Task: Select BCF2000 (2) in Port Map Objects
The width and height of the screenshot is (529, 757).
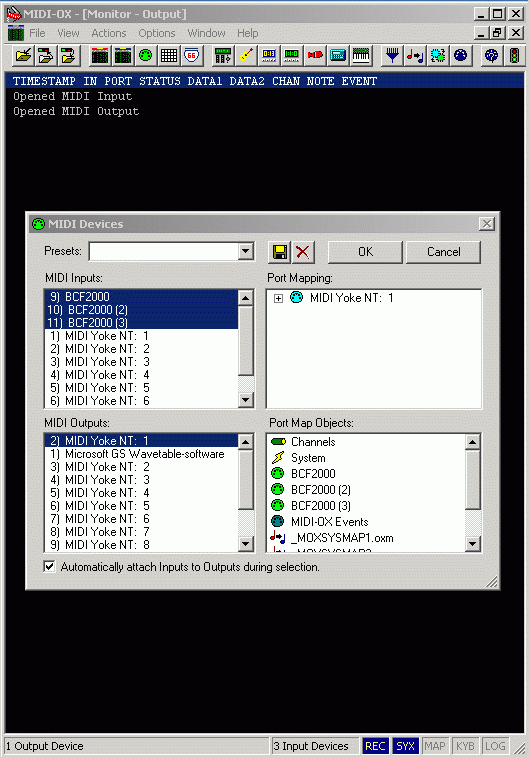Action: point(320,490)
